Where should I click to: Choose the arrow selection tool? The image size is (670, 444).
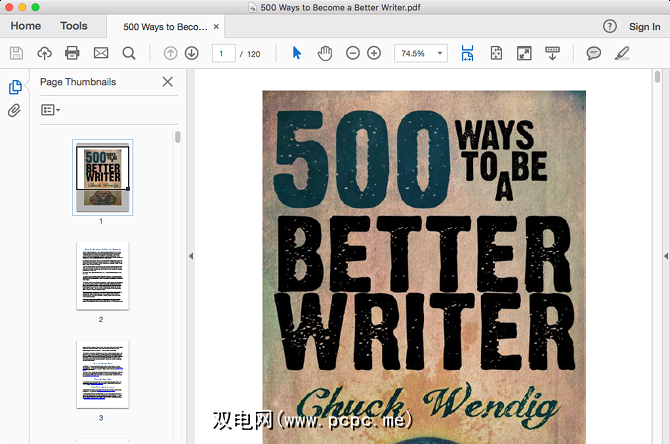coord(296,53)
